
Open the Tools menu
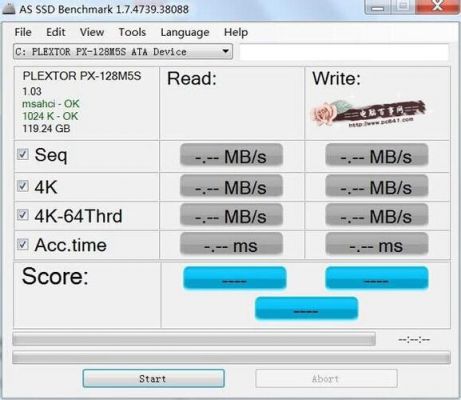click(132, 32)
